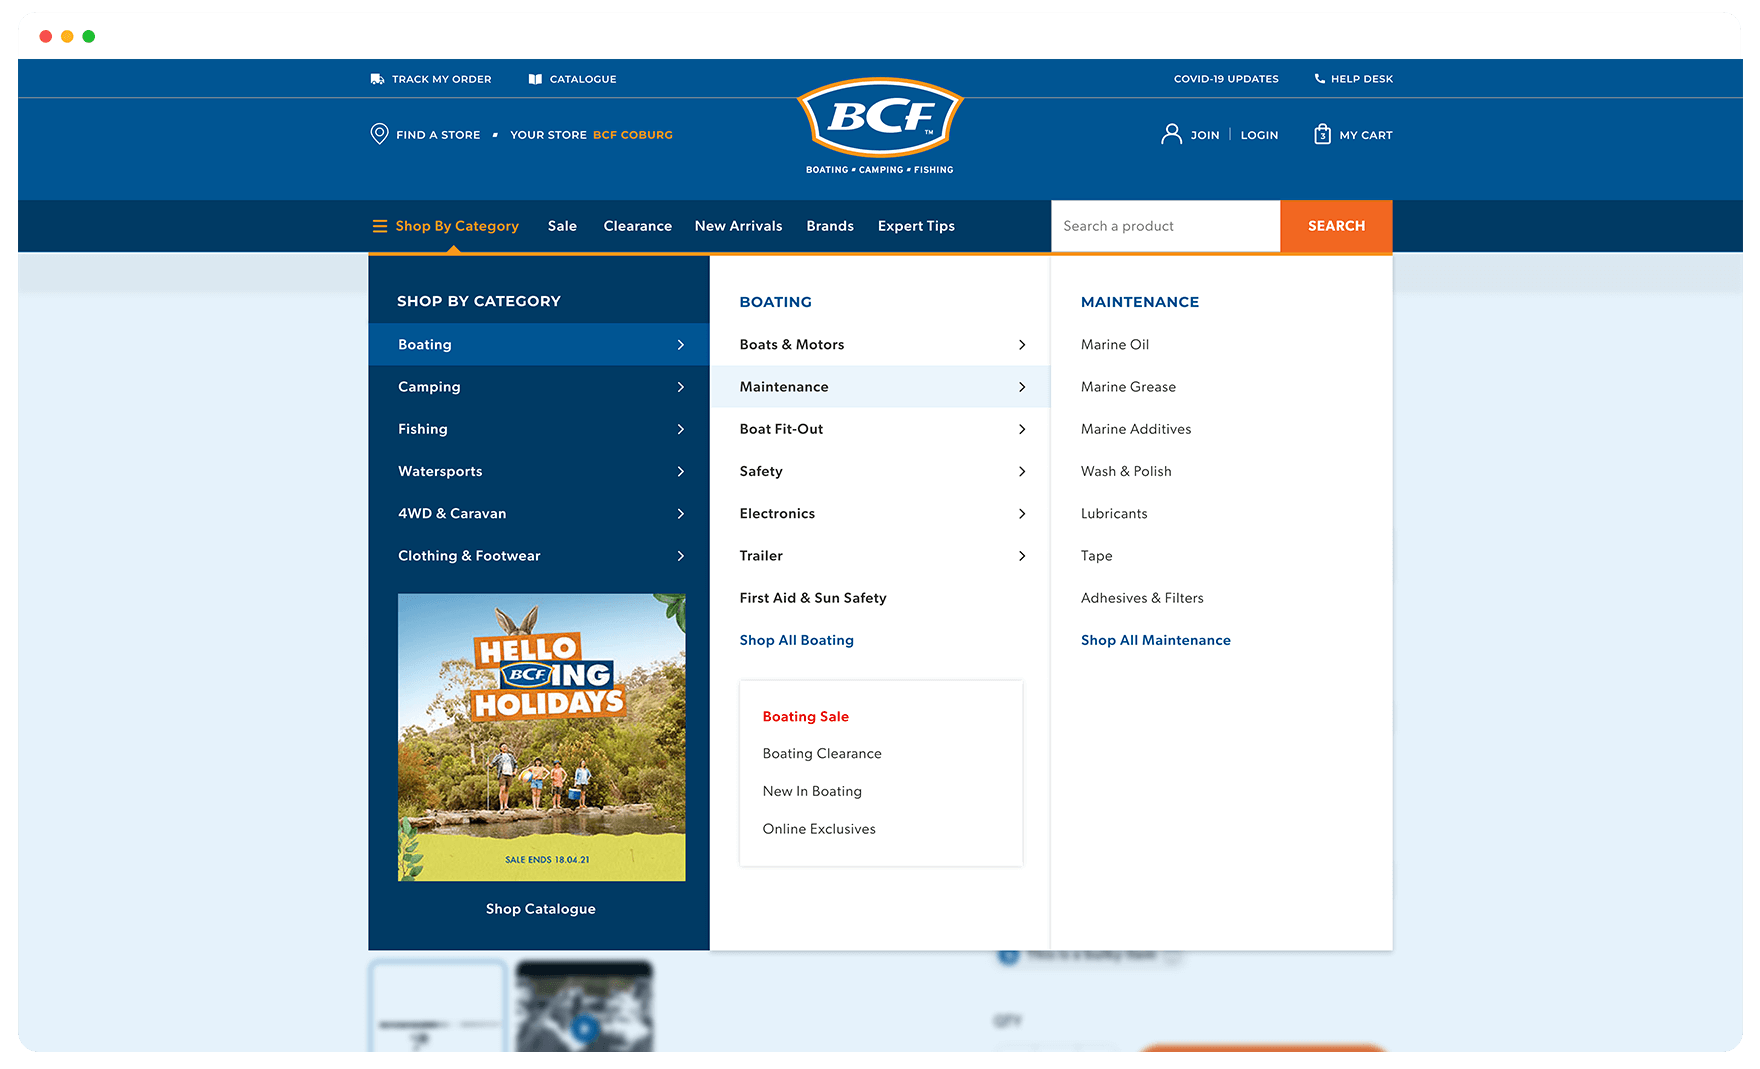
Task: Expand the Boating category chevron
Action: [681, 345]
